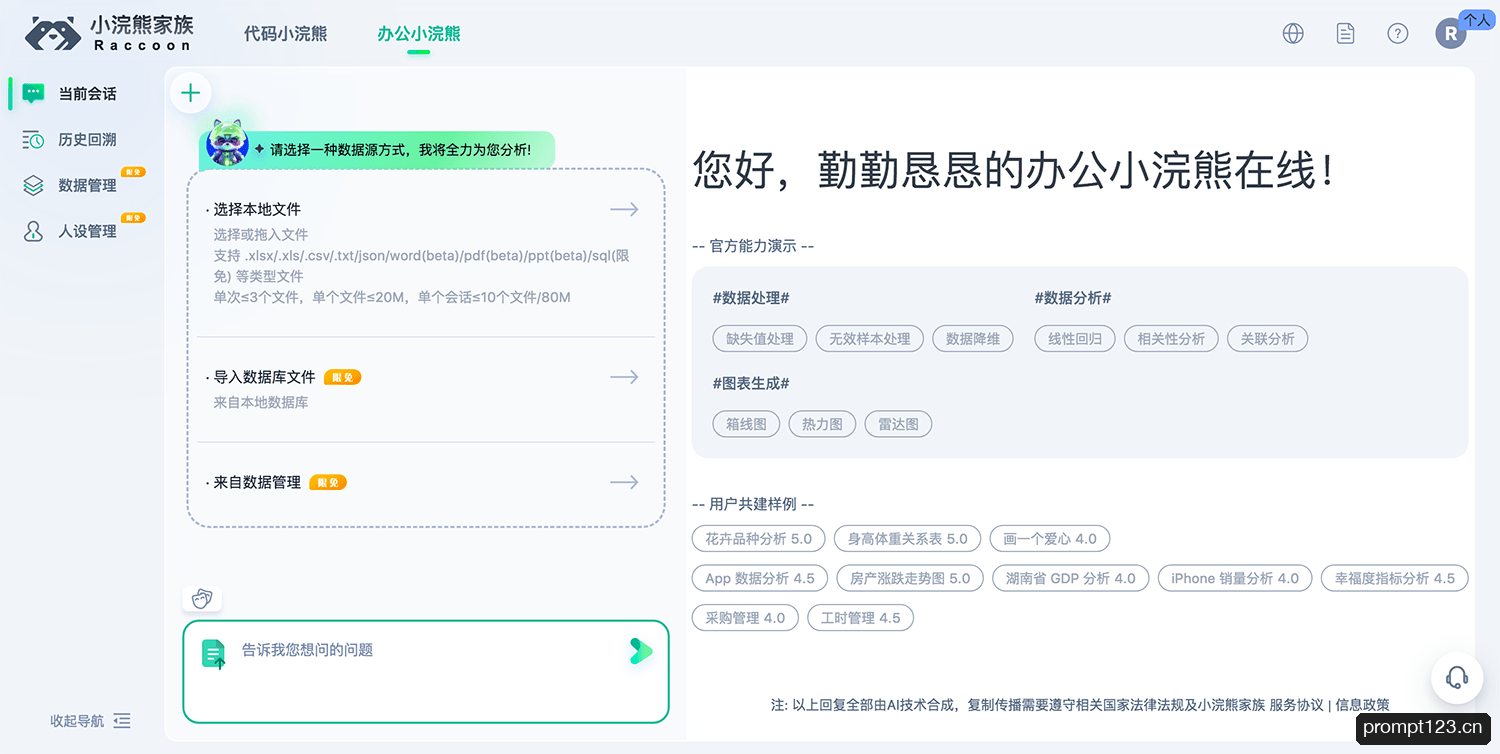Click the 限免 badge beside 来自数据管理
Image resolution: width=1500 pixels, height=754 pixels.
[x=328, y=482]
